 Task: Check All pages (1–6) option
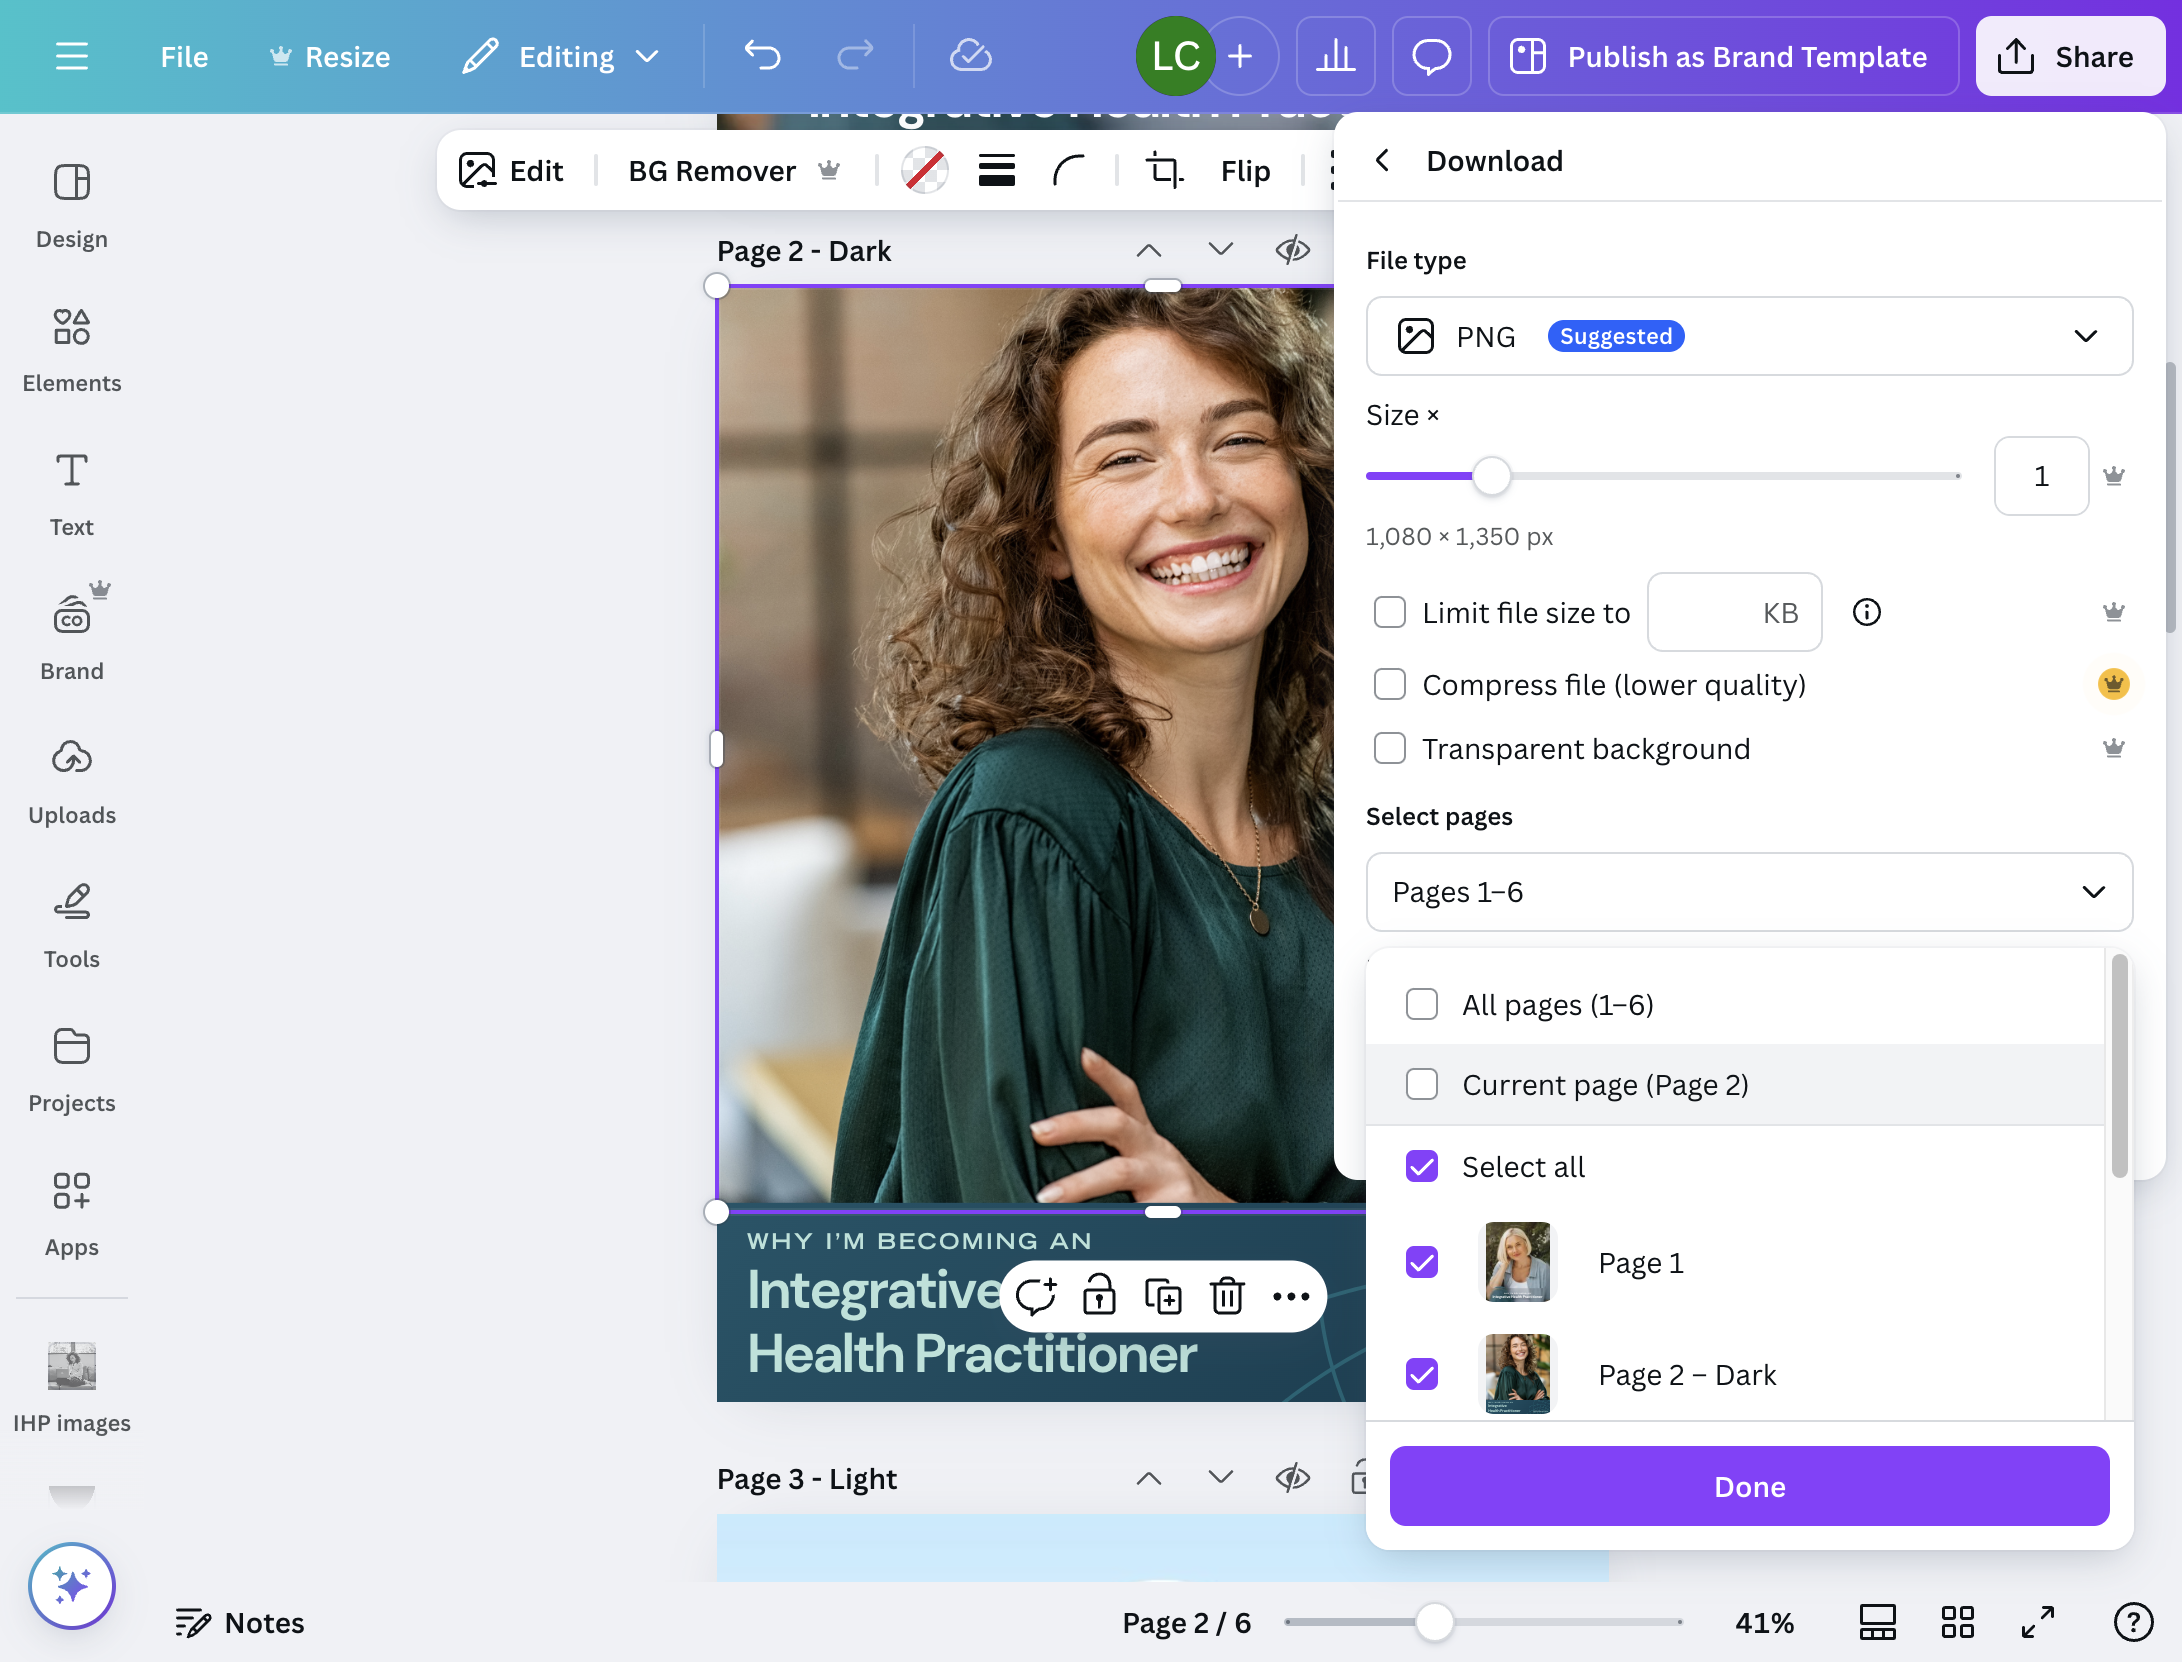1422,1004
